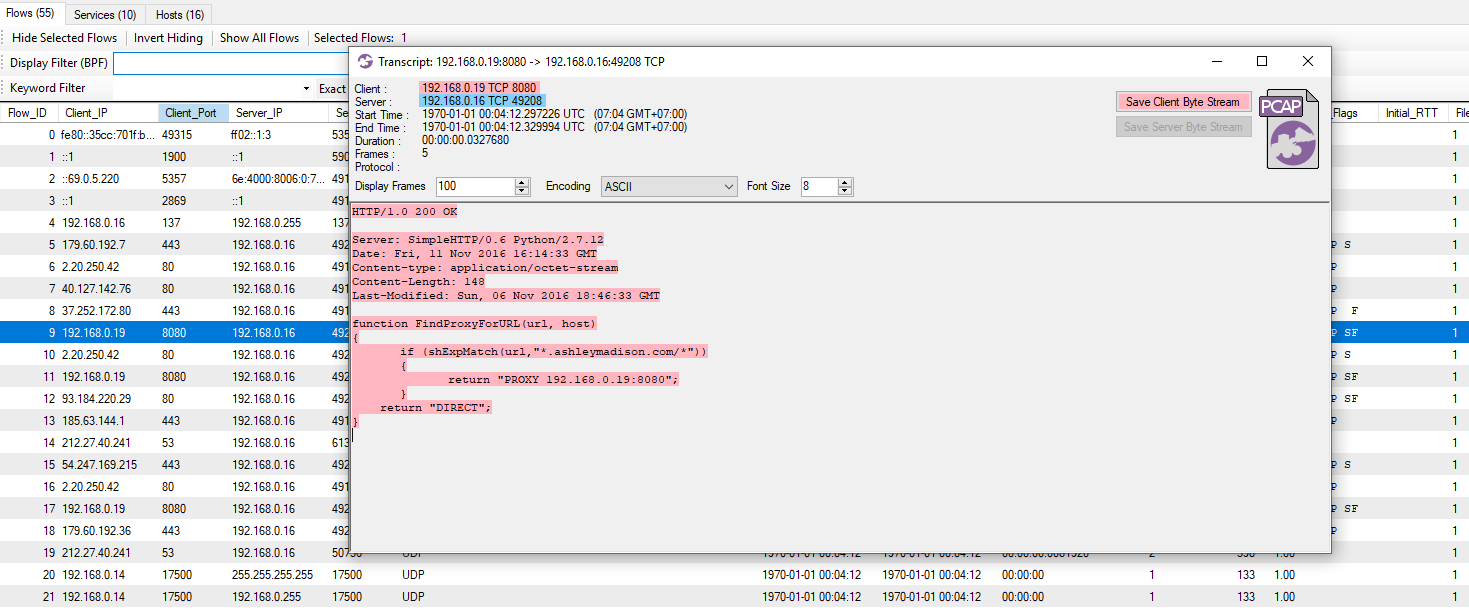Increase the Display Frames stepper value
The height and width of the screenshot is (612, 1469).
(x=521, y=183)
